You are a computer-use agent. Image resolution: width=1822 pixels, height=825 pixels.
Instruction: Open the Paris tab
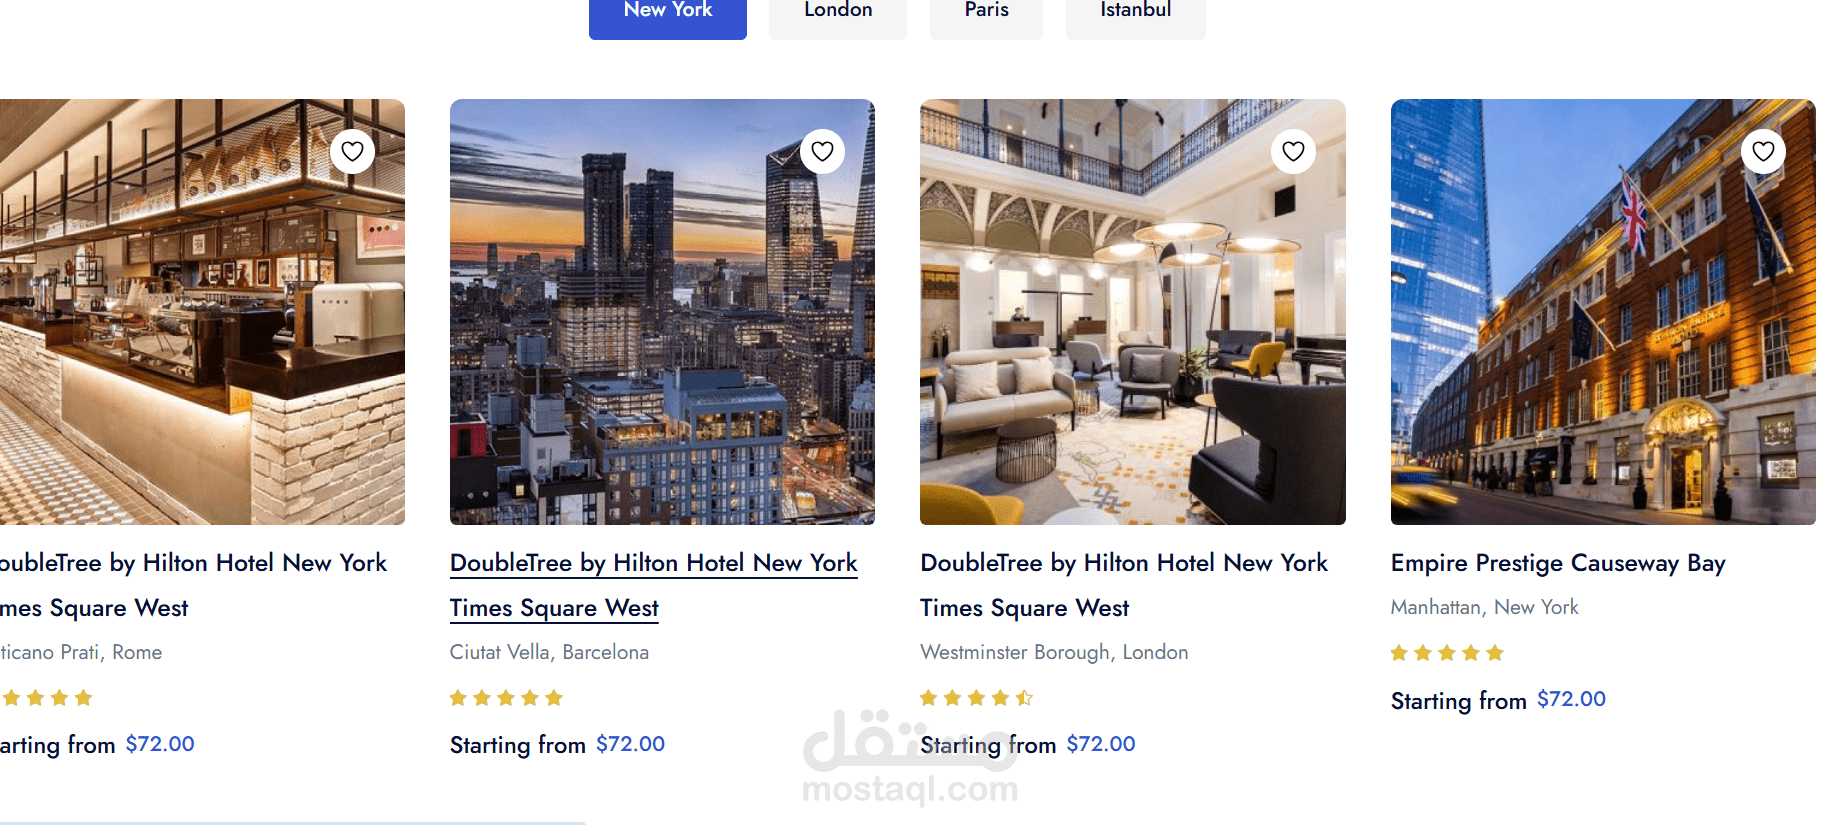point(986,14)
